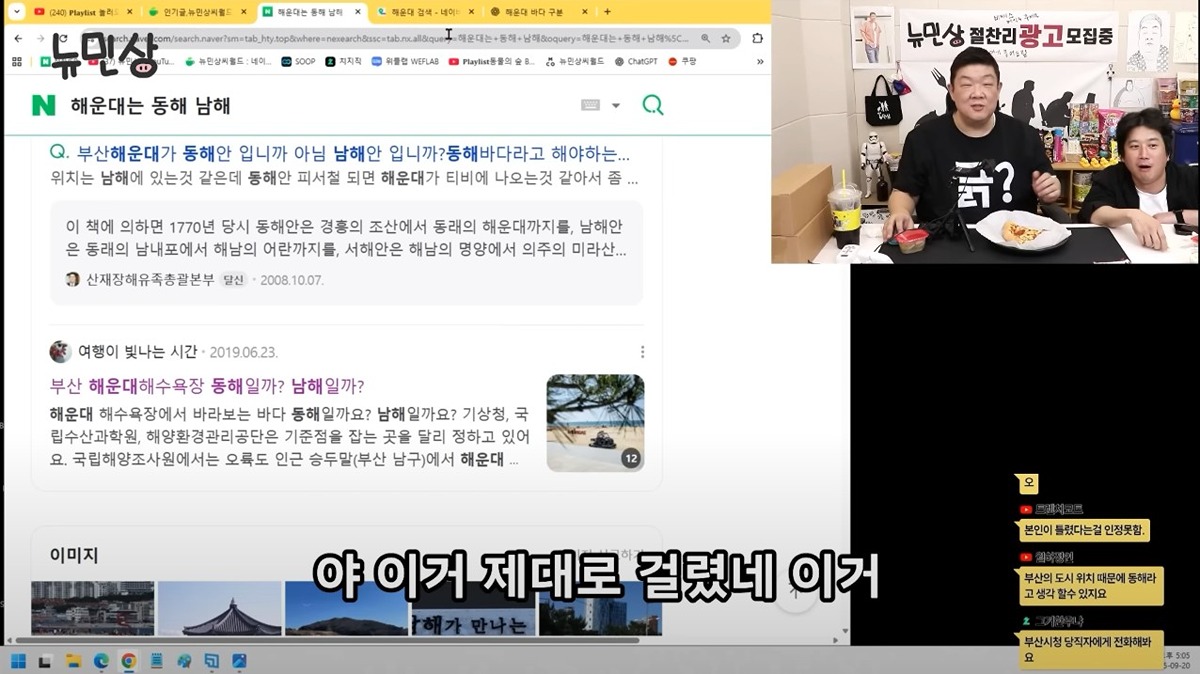Show more bookmarks via the overflow chevron

point(759,61)
